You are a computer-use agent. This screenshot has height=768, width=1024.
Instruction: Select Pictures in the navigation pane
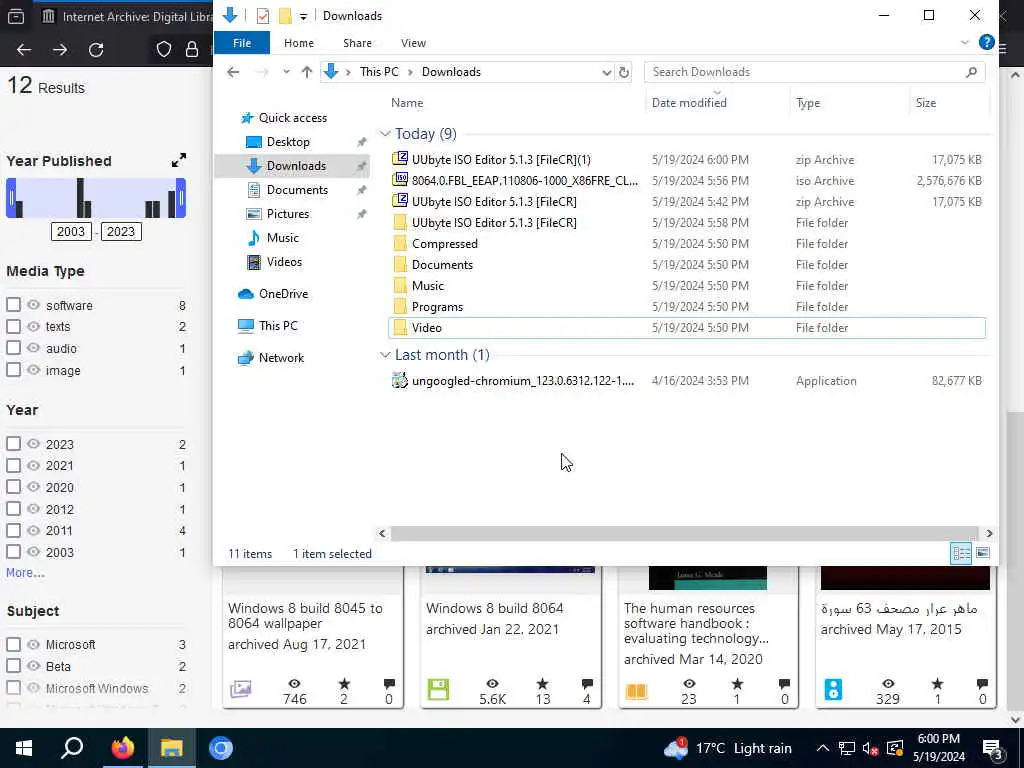pos(287,214)
